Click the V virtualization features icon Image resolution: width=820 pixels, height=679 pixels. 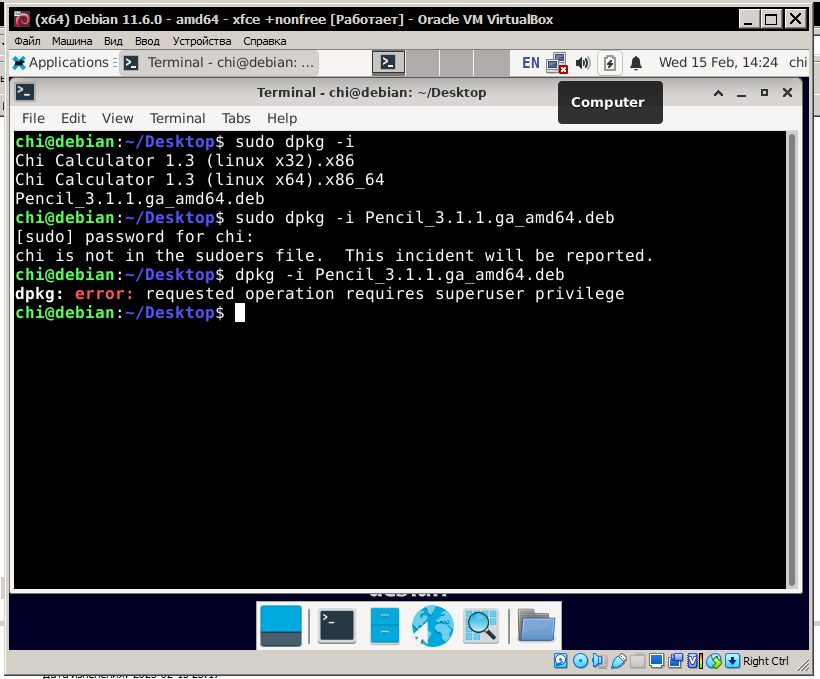point(694,661)
